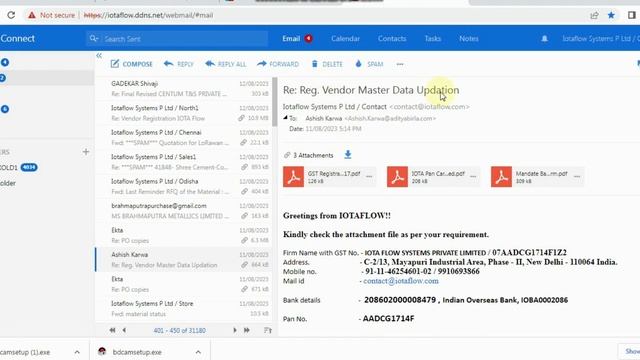Open the Iotaflow Systems P Ltd account menu
640x360 pixels.
tap(601, 39)
